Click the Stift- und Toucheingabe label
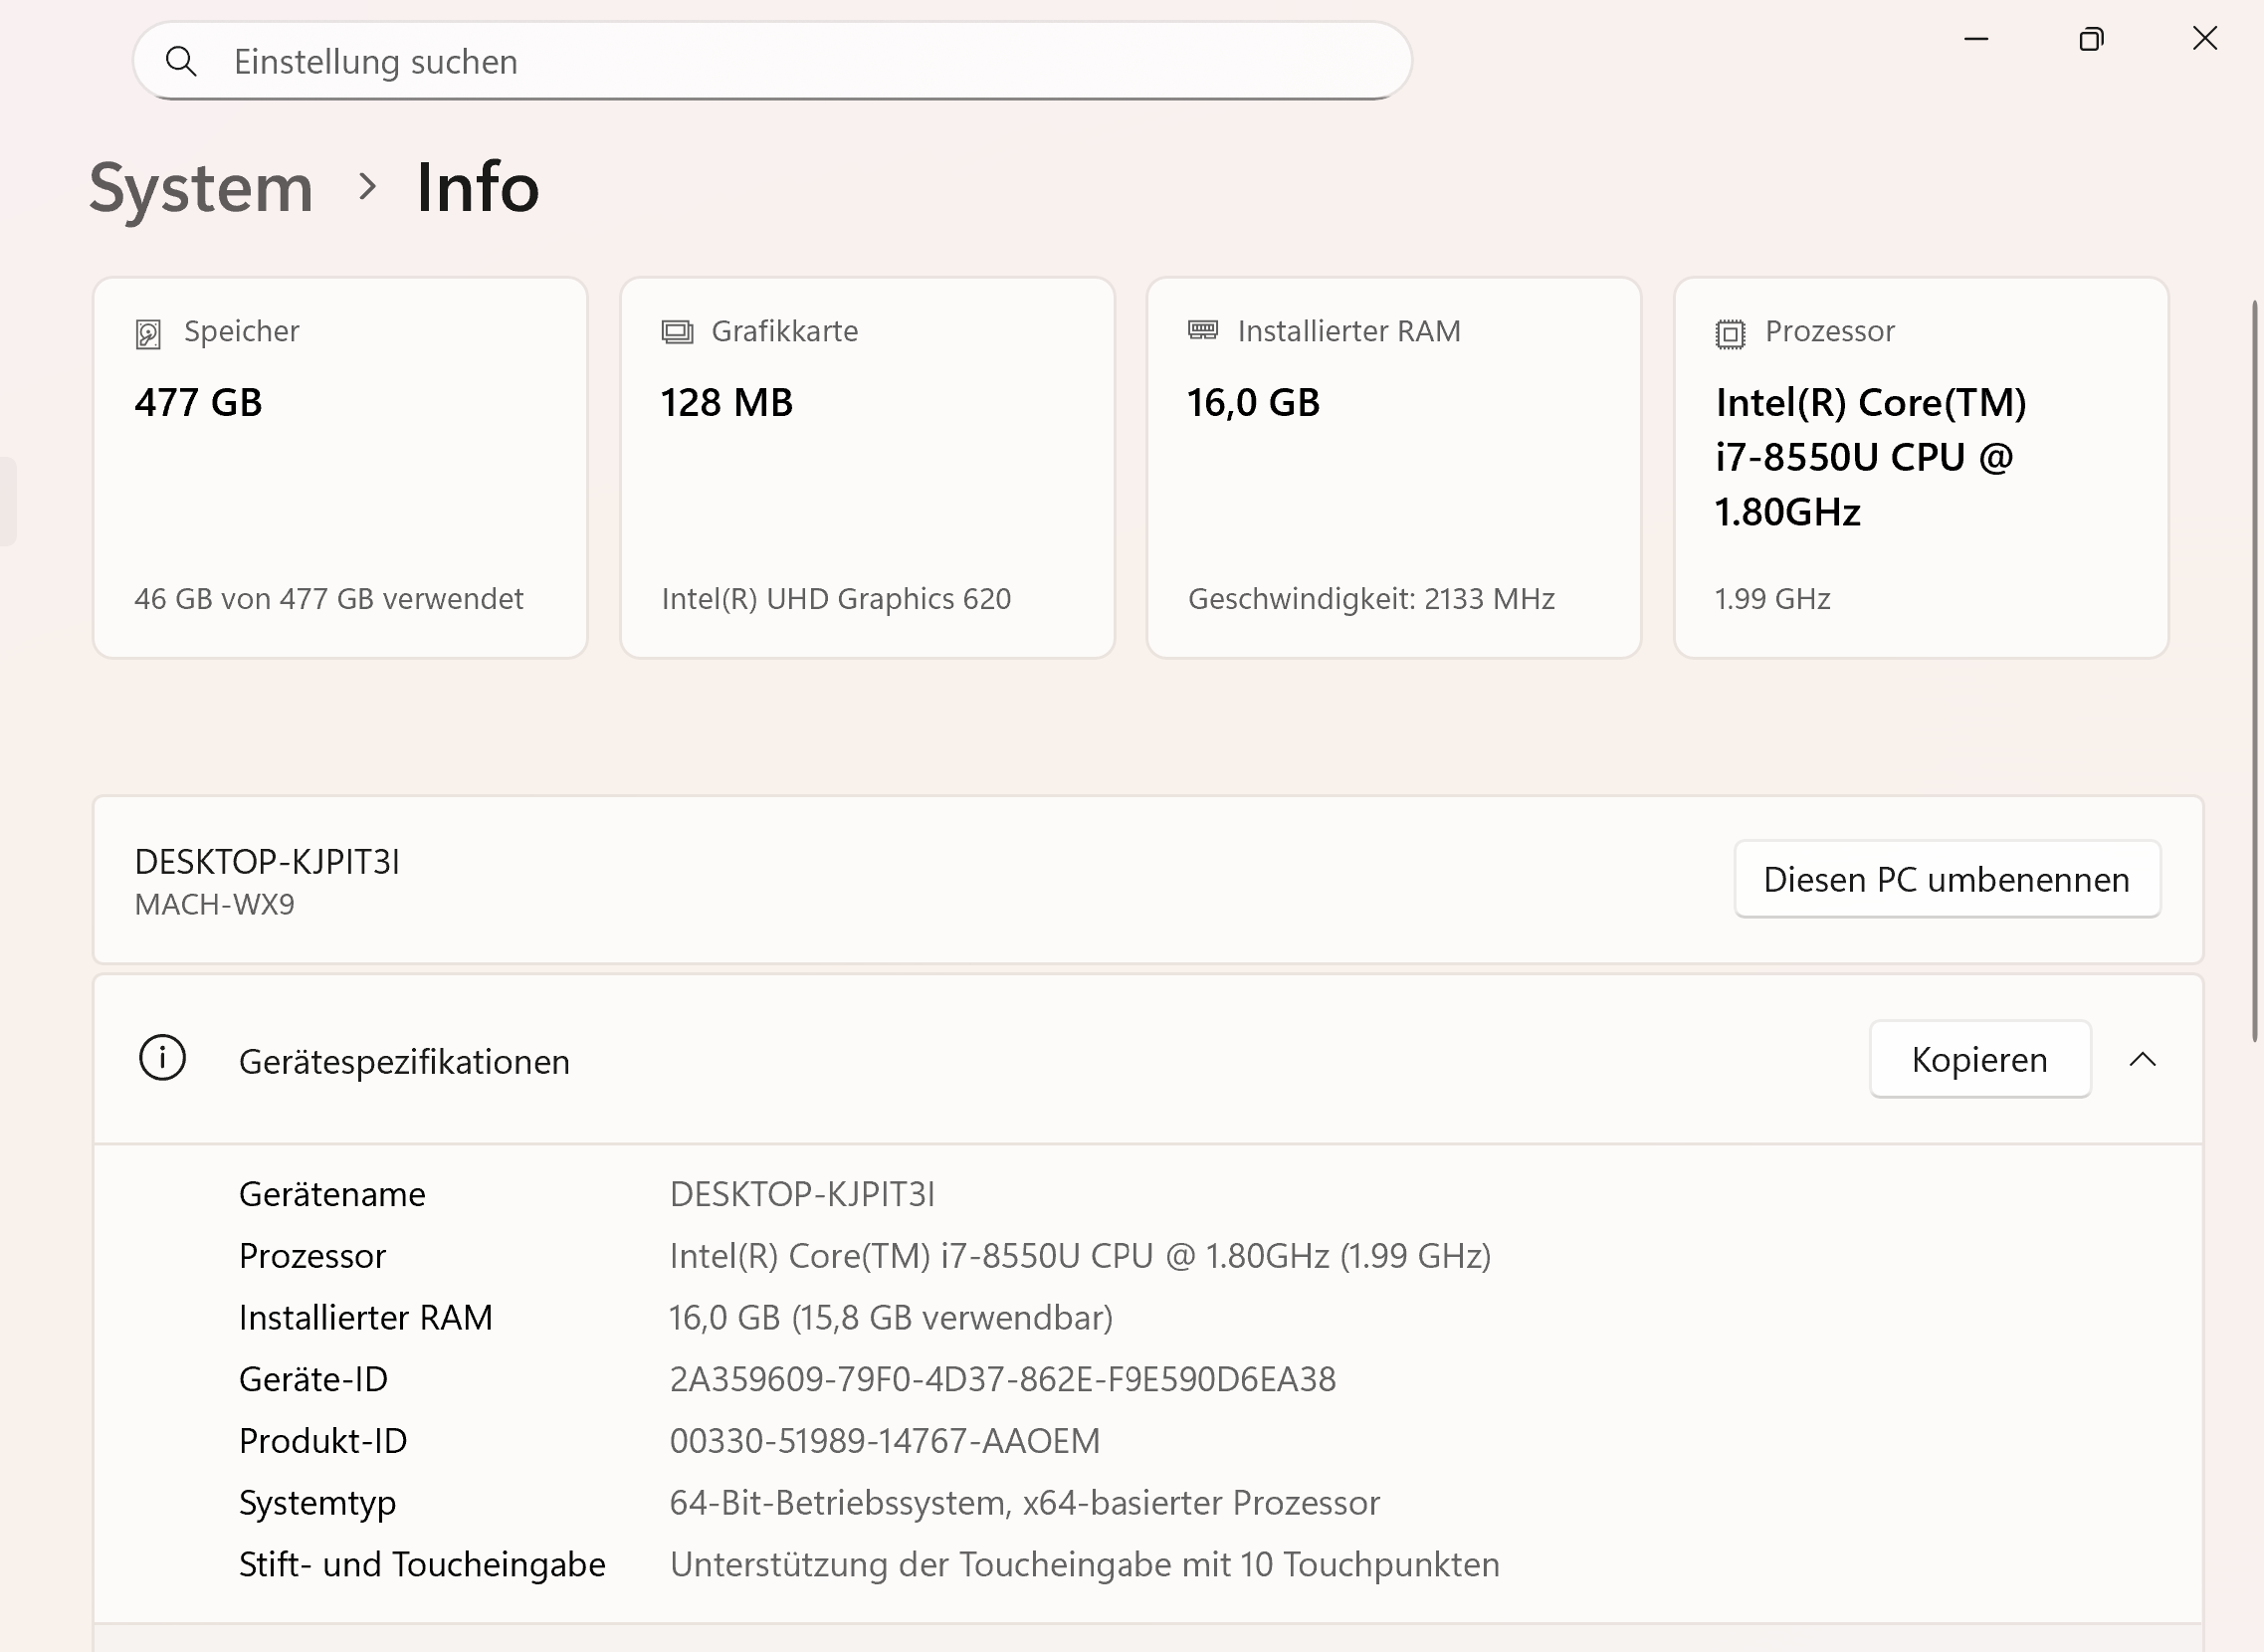Viewport: 2264px width, 1652px height. [422, 1565]
